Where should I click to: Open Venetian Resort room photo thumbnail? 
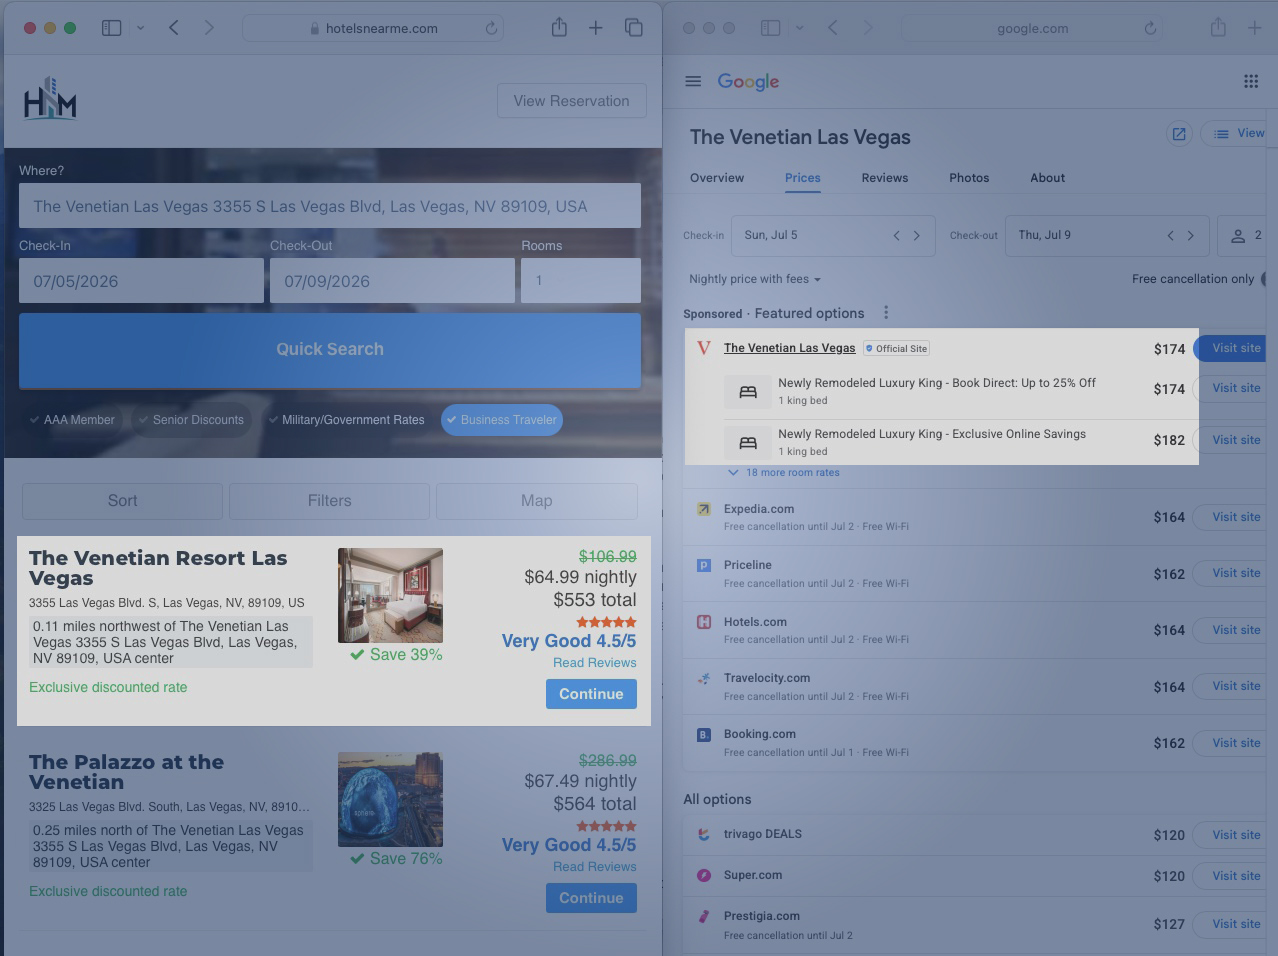[390, 595]
